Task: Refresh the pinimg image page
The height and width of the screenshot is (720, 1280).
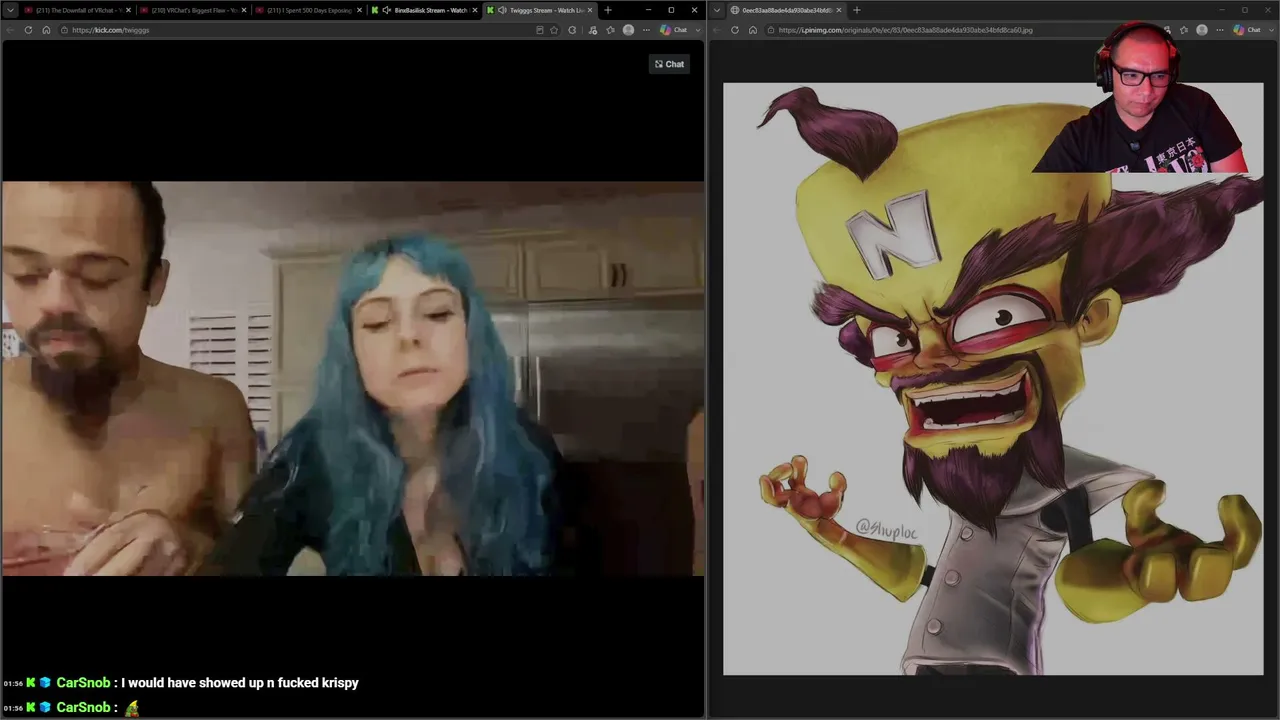Action: 735,30
